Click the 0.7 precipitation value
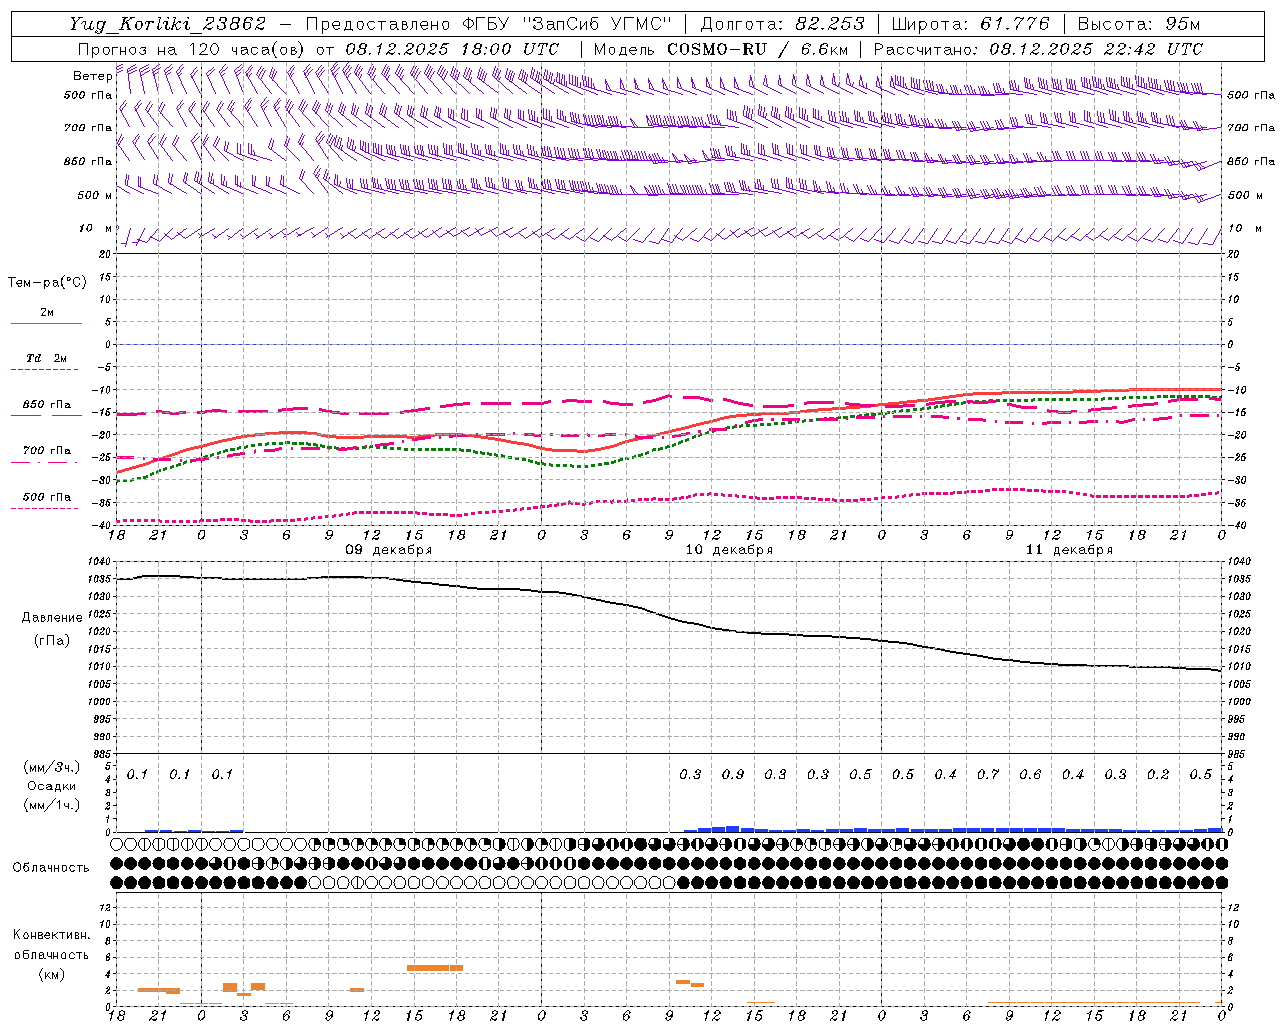1280x1024 pixels. click(988, 774)
